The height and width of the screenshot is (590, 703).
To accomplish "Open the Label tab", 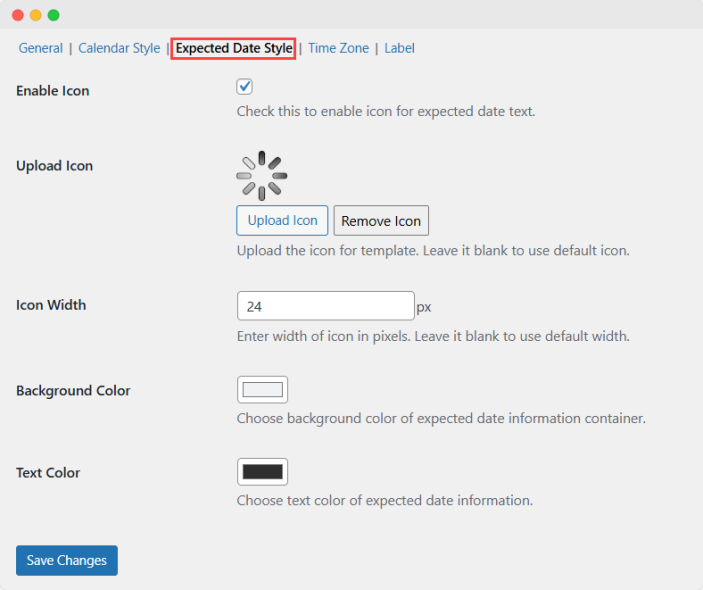I will (399, 48).
